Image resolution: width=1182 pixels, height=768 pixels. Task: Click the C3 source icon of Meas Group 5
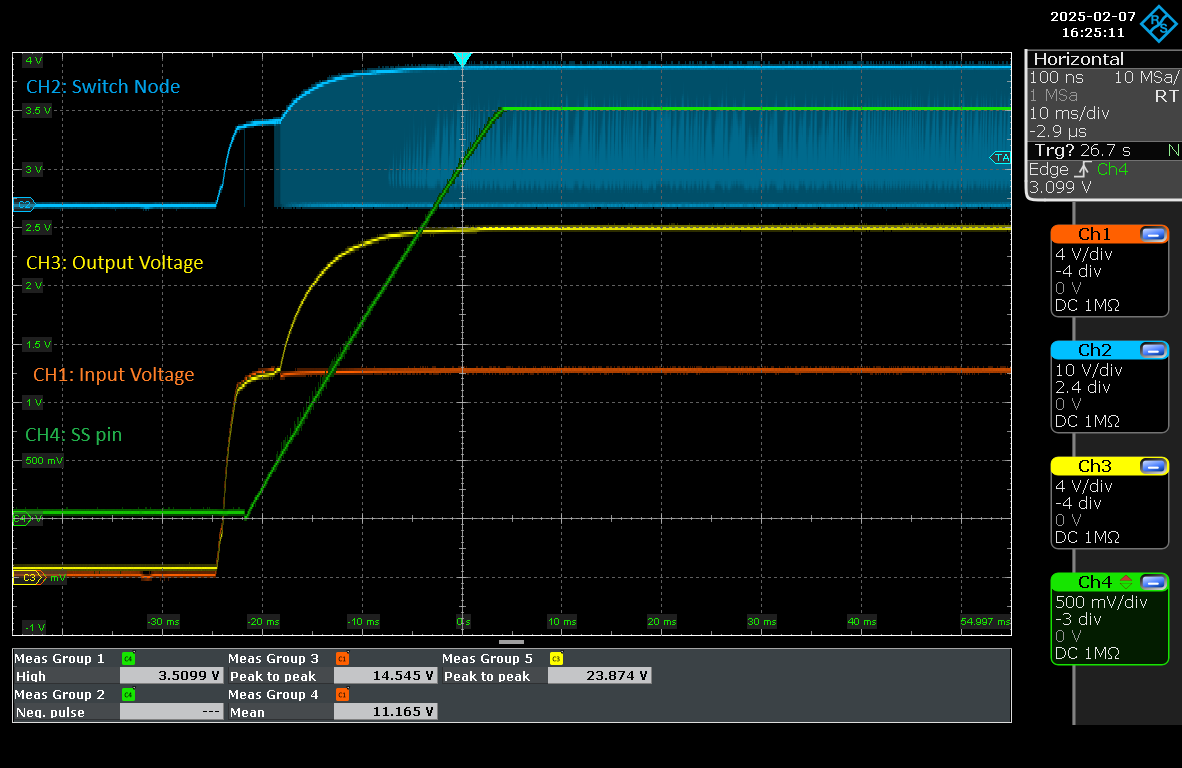556,658
